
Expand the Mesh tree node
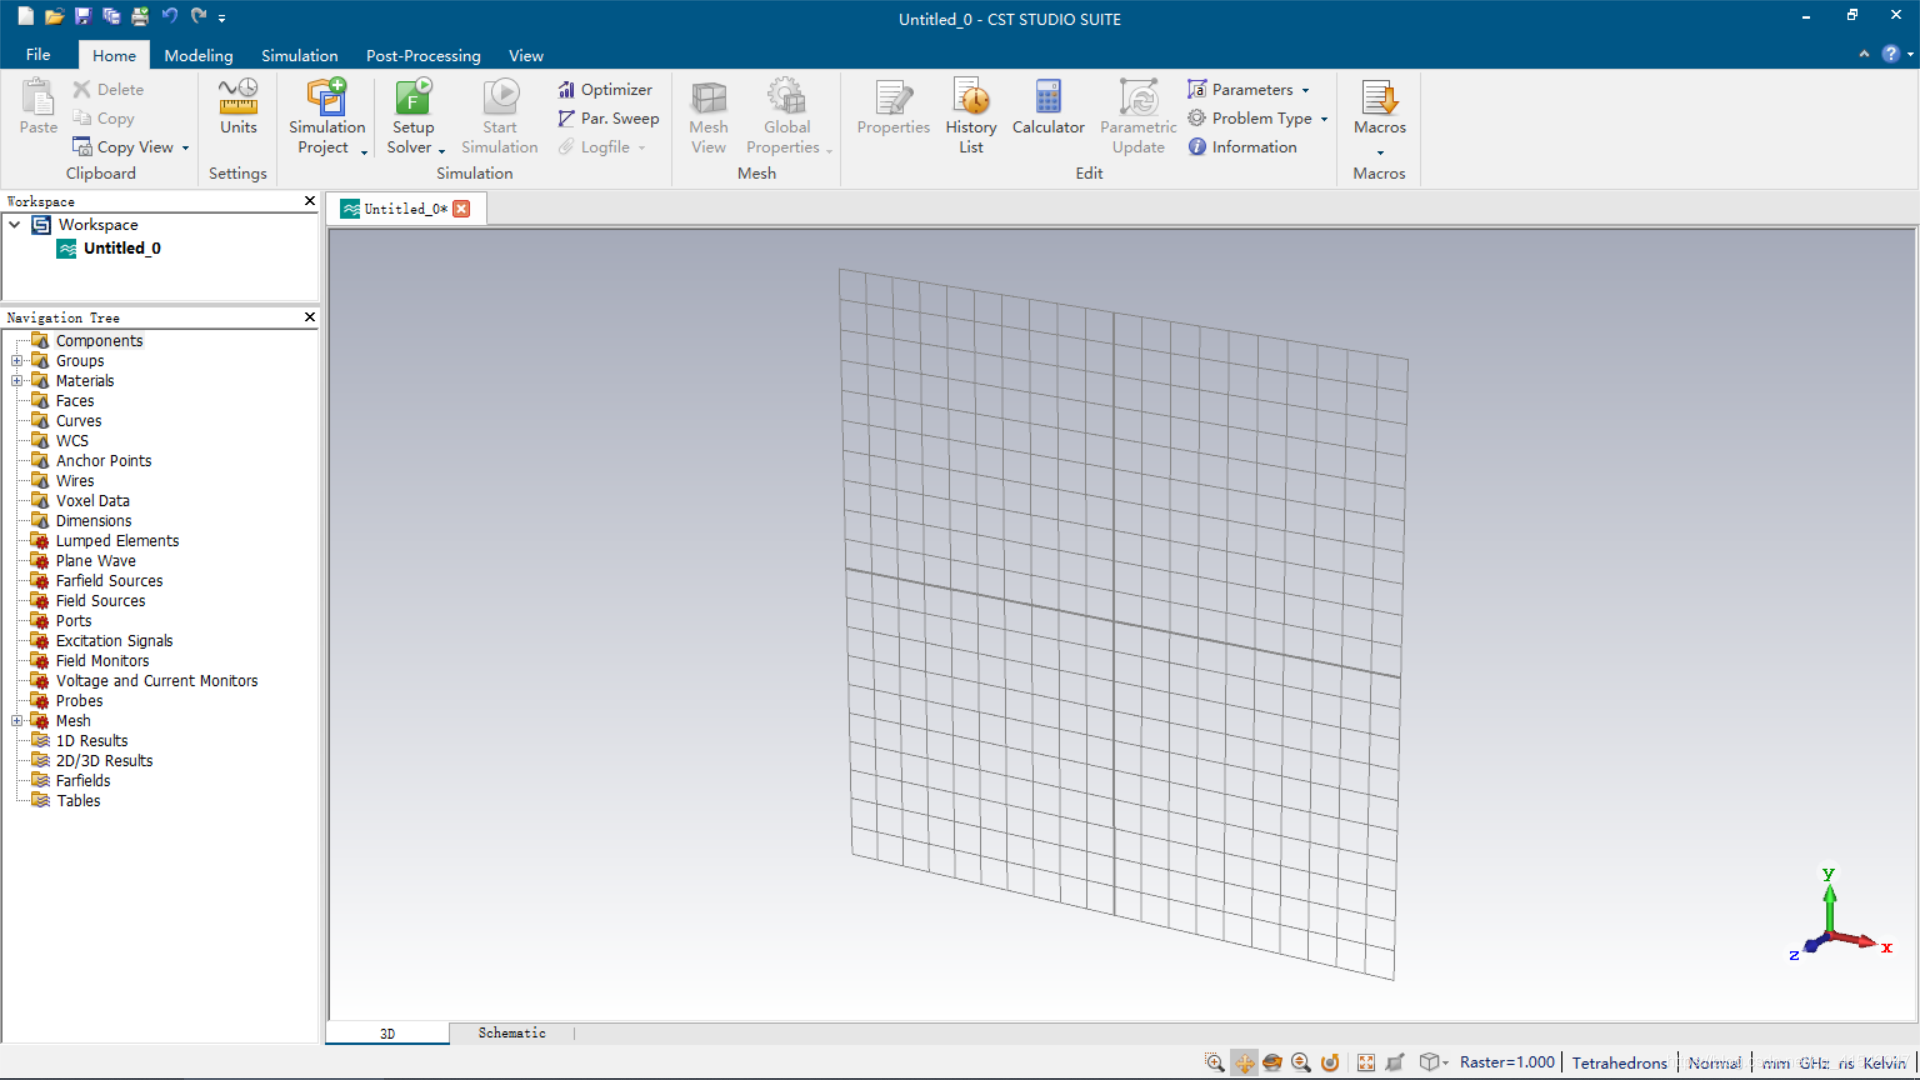[16, 721]
